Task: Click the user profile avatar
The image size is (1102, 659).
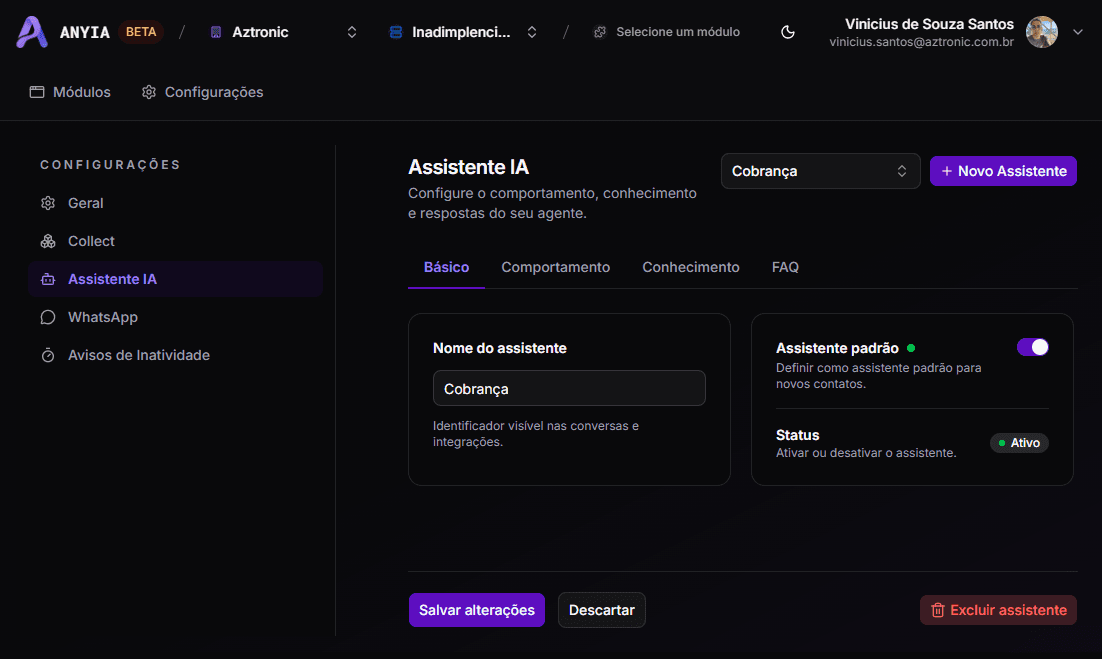Action: click(x=1042, y=32)
